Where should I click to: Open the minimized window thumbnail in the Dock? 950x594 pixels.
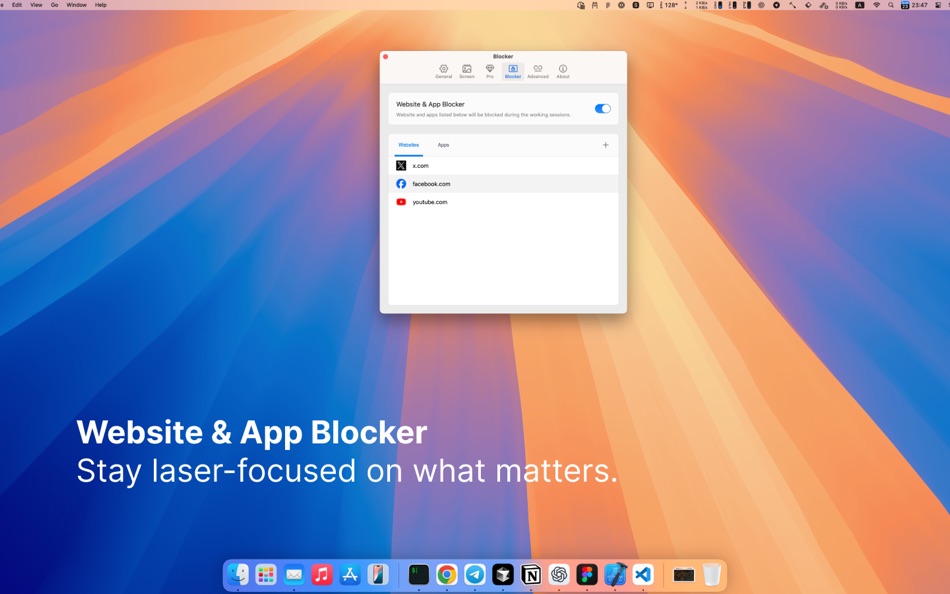click(x=683, y=574)
